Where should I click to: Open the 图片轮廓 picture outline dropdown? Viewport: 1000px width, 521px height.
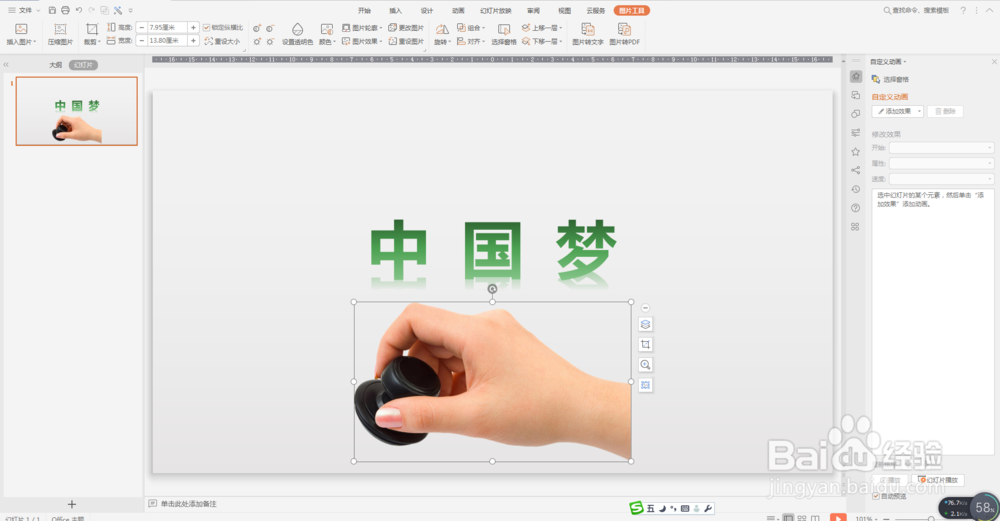(x=362, y=27)
